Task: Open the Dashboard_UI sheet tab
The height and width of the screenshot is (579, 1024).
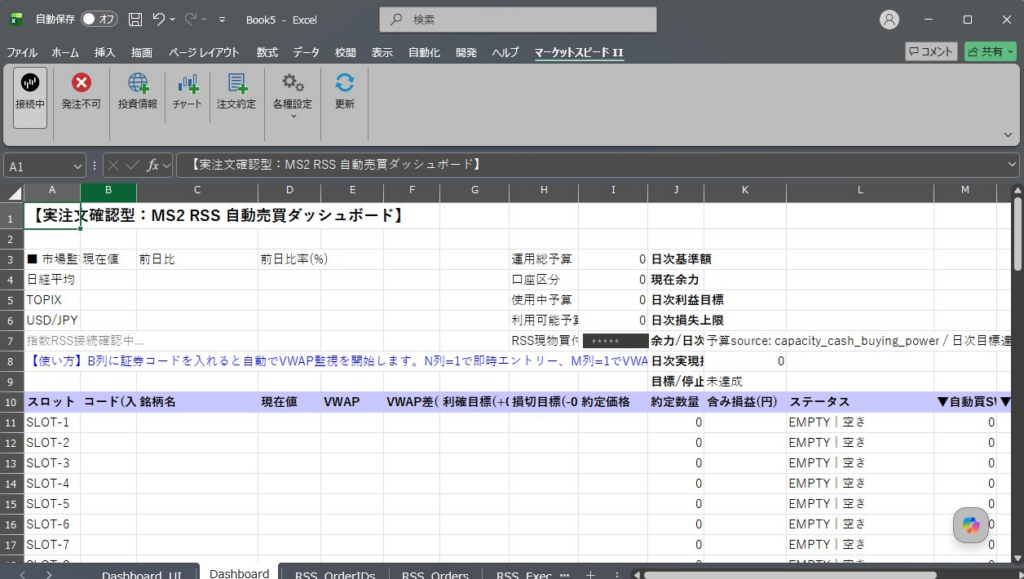Action: point(141,574)
